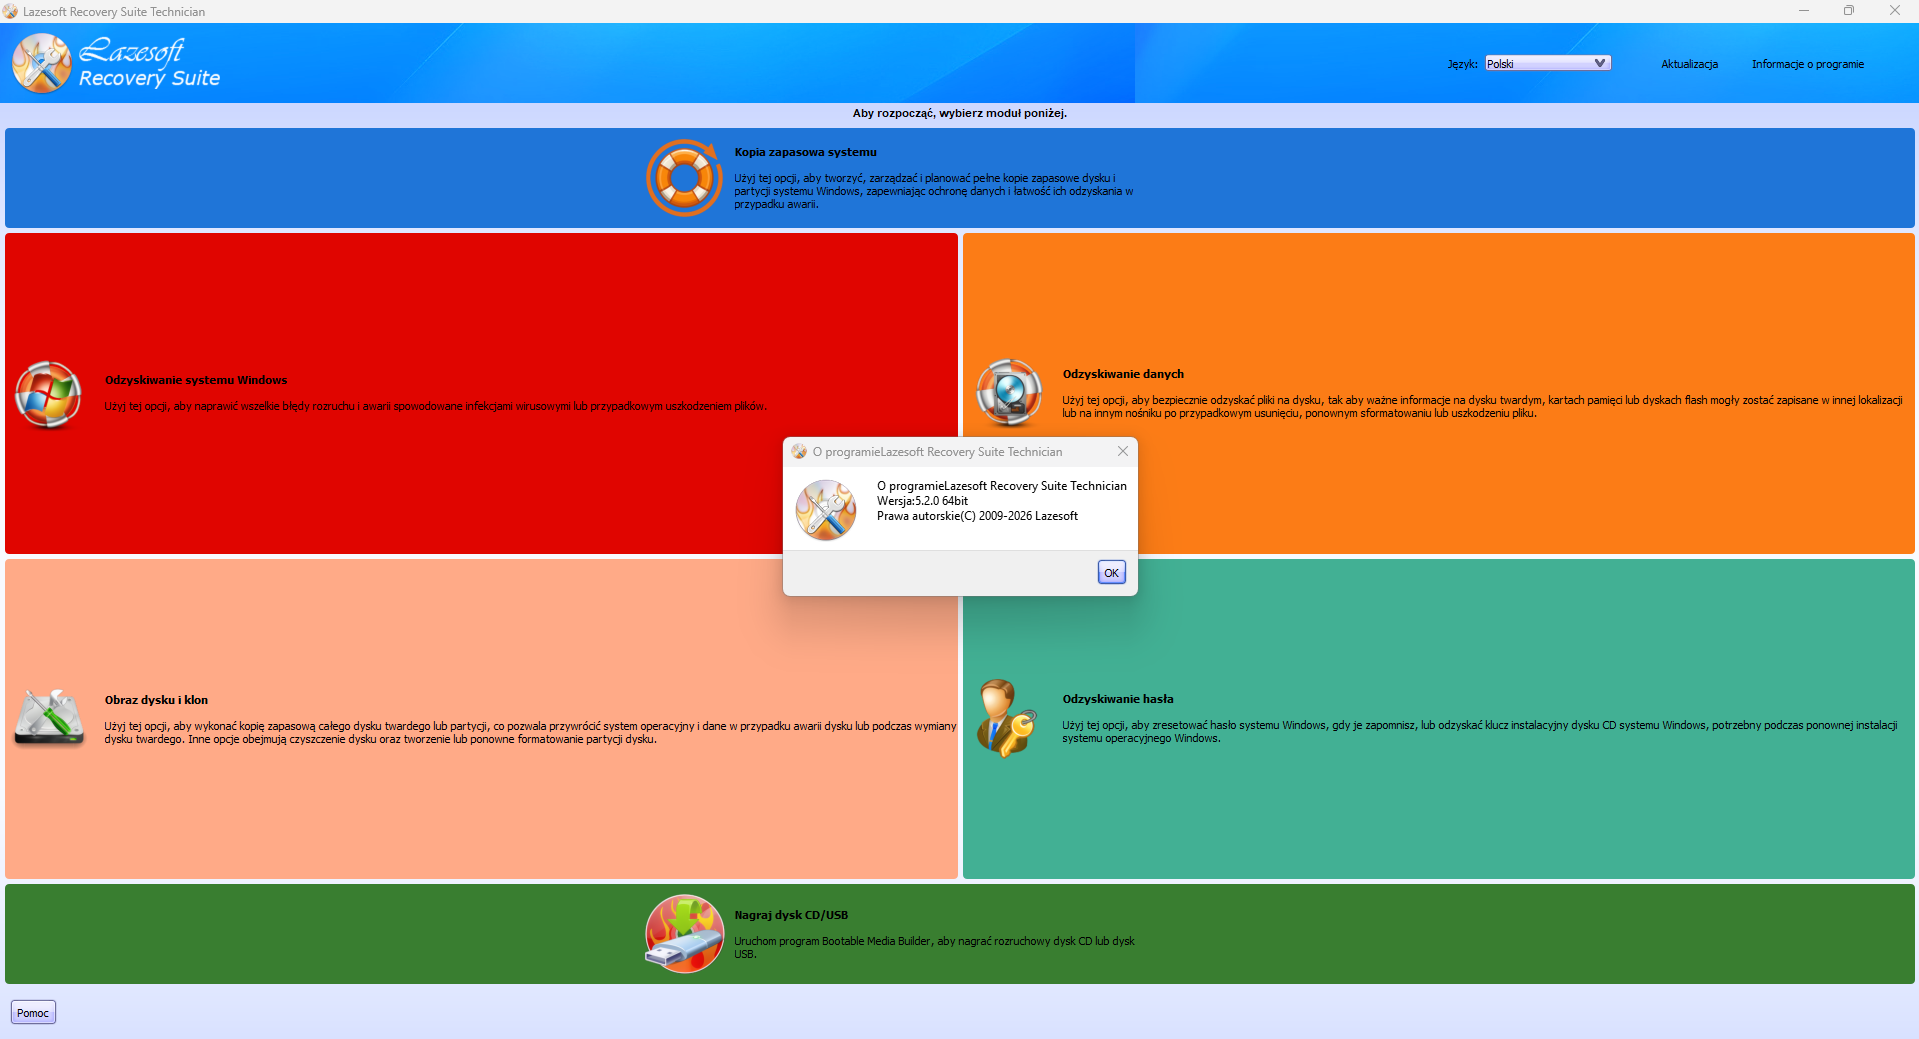Select the Windows system recovery icon
This screenshot has height=1039, width=1919.
[x=48, y=394]
